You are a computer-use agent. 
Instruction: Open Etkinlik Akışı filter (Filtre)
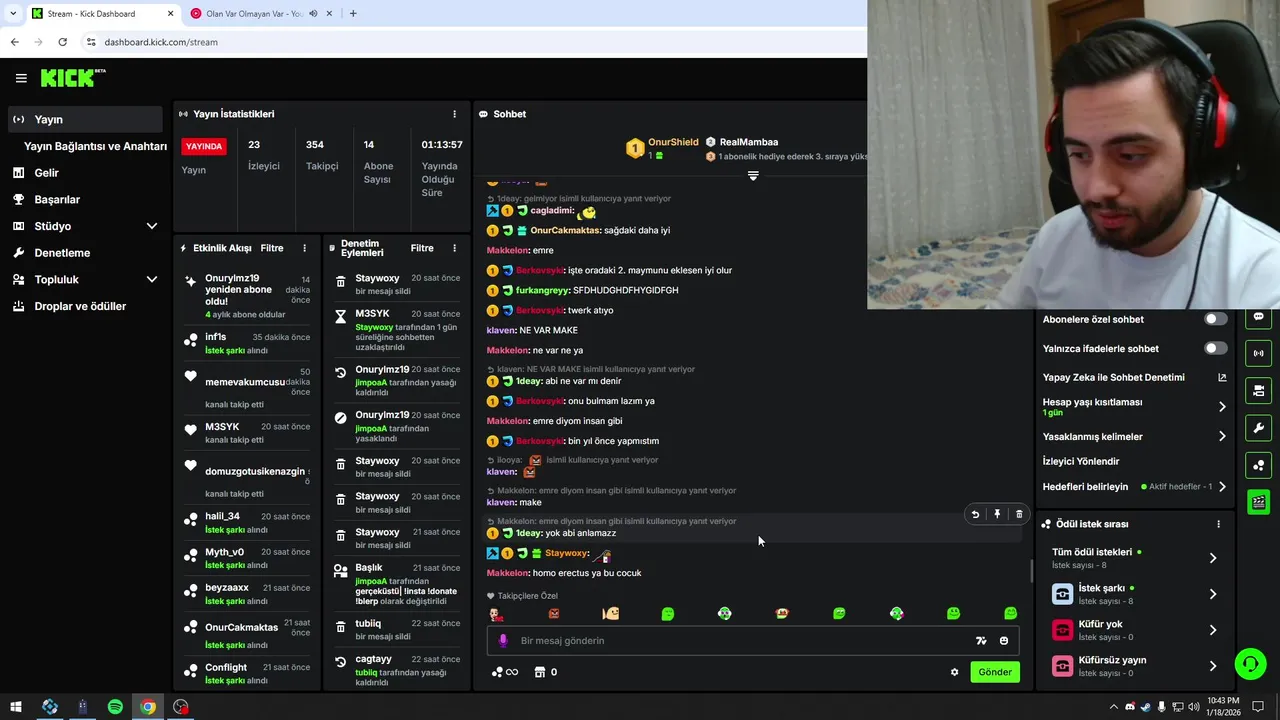[272, 248]
